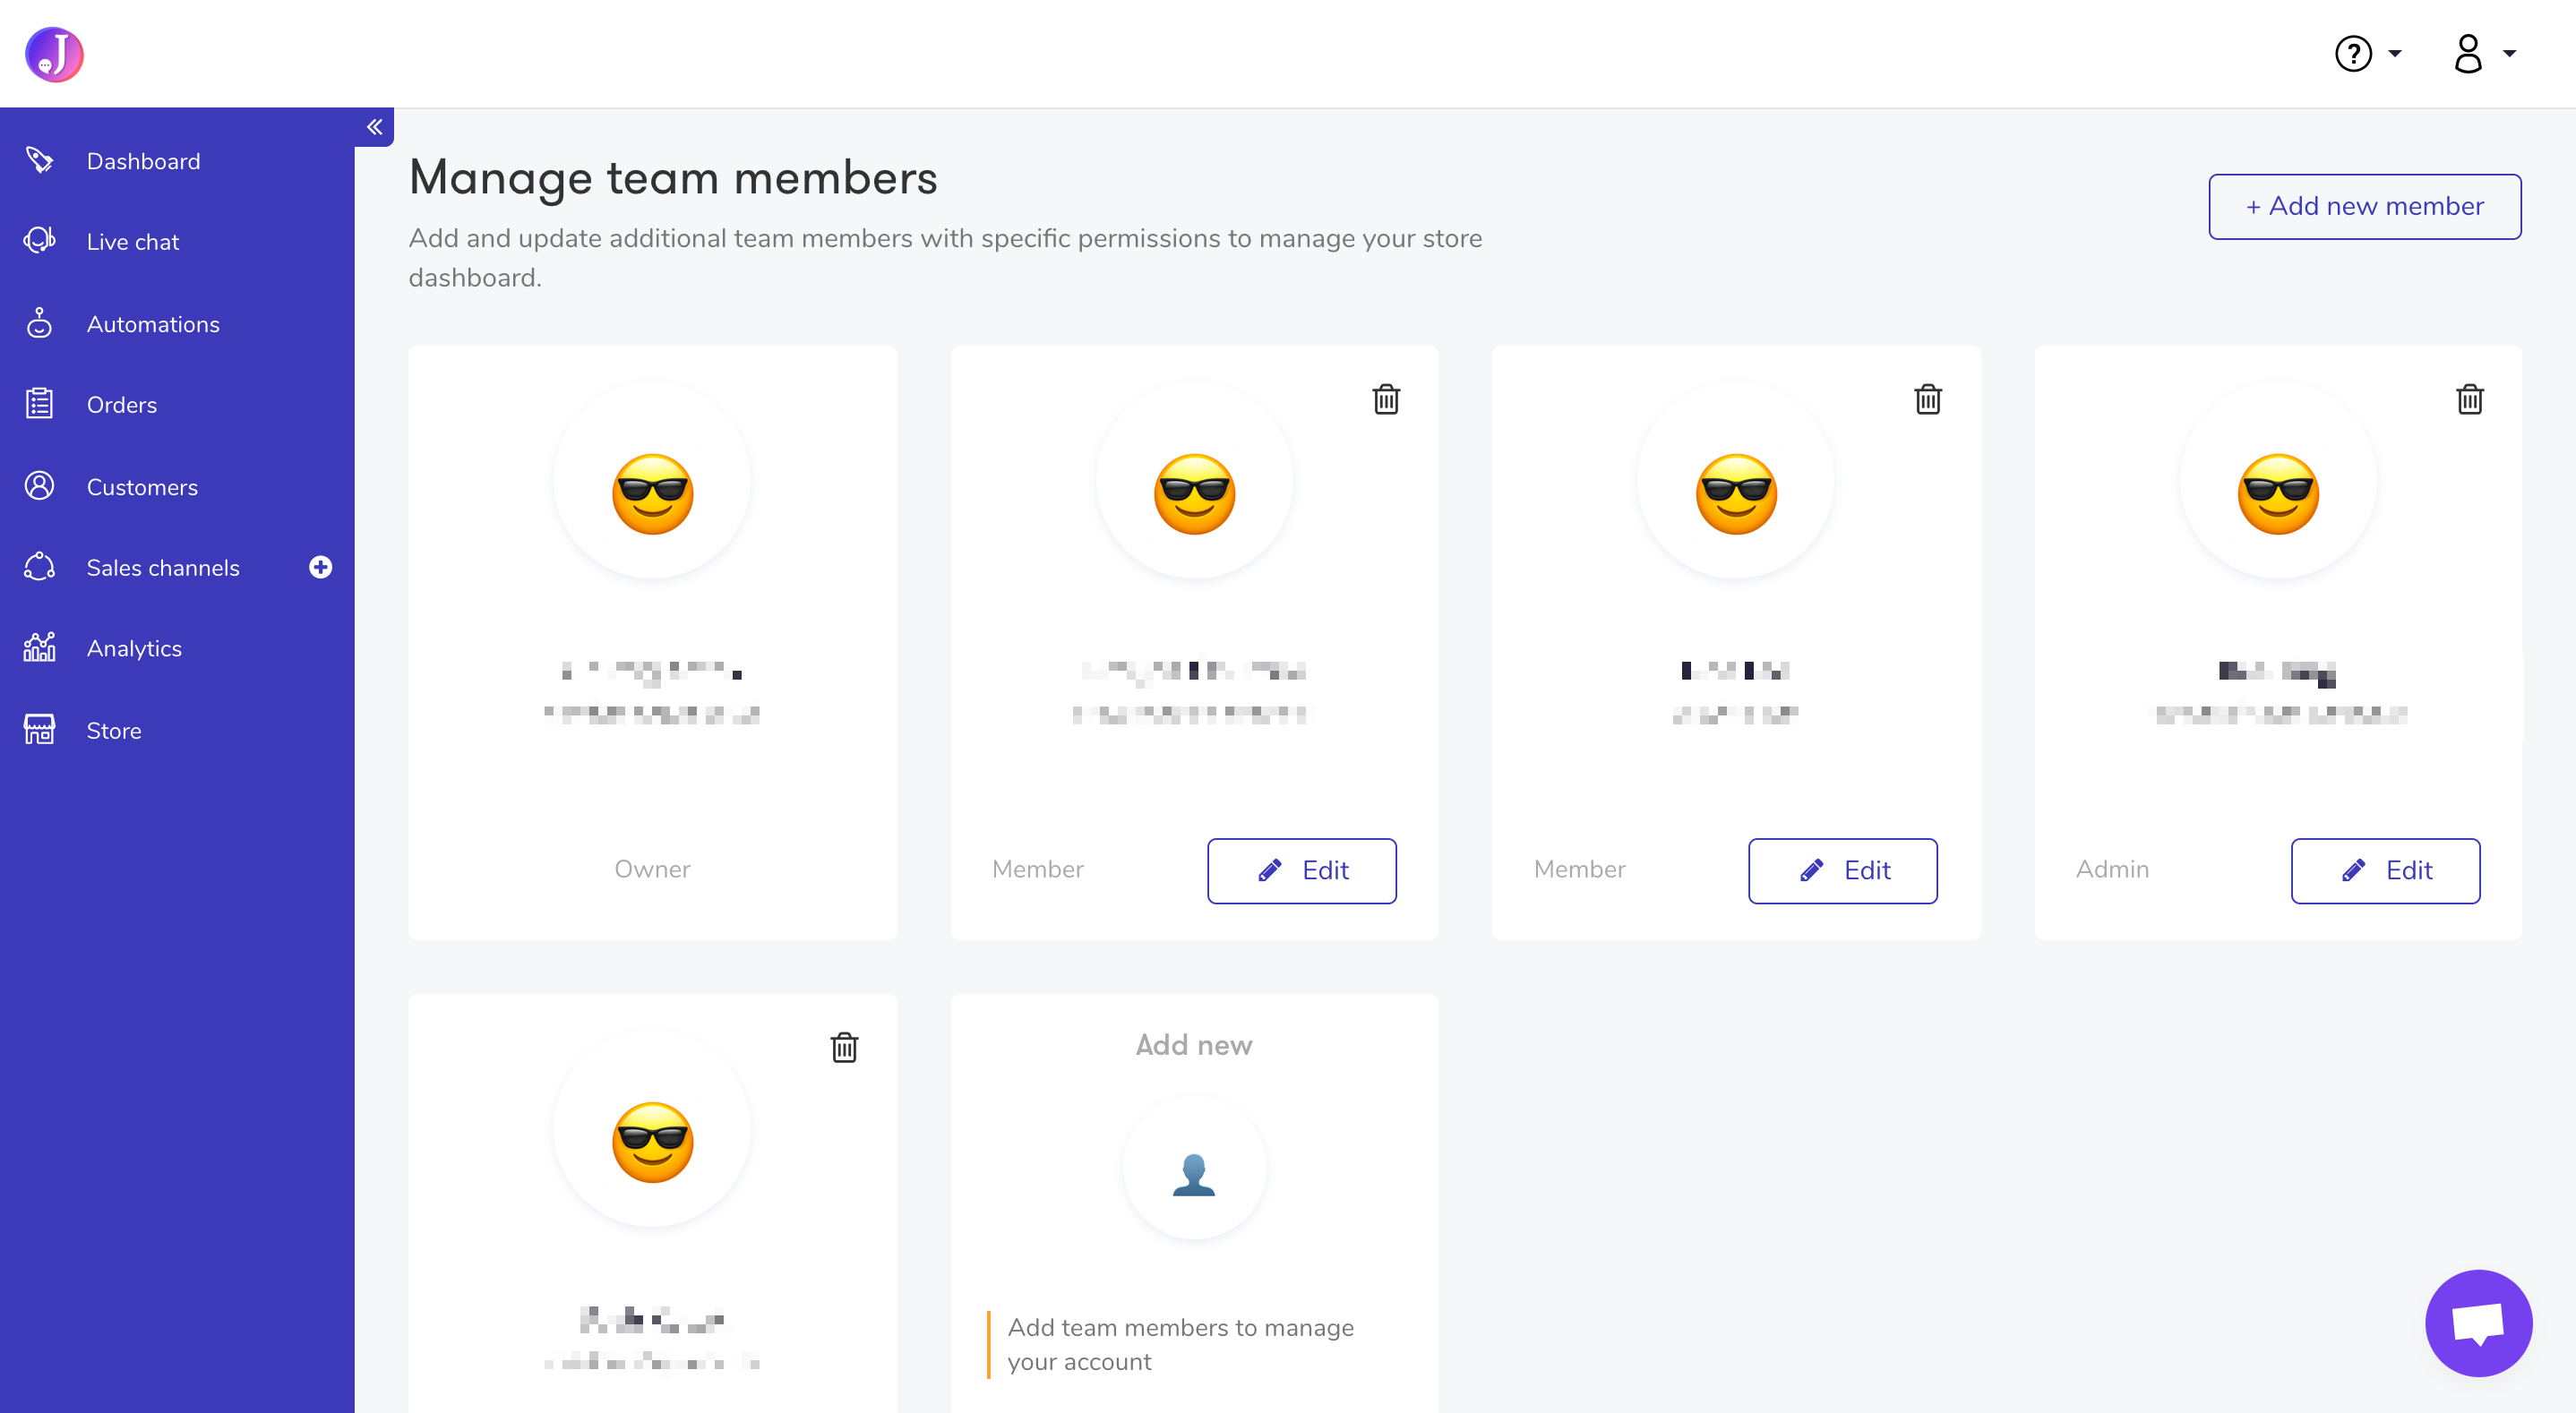The height and width of the screenshot is (1413, 2576).
Task: Open the chat support bubble
Action: 2478,1323
